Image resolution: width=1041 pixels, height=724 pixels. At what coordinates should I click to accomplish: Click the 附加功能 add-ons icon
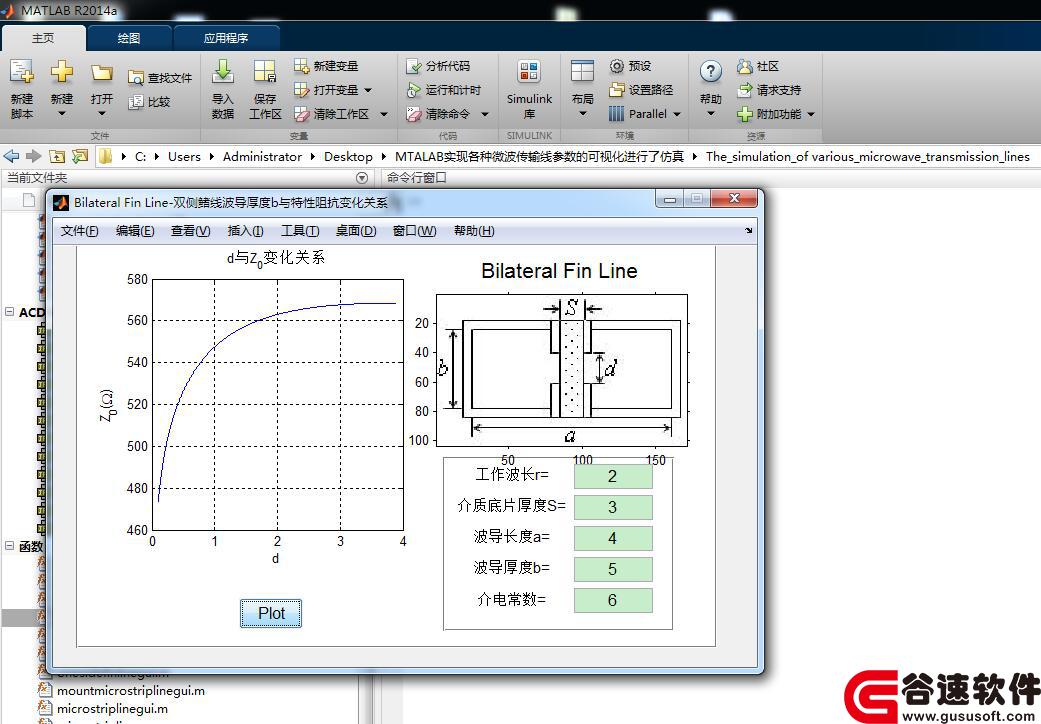pos(745,114)
